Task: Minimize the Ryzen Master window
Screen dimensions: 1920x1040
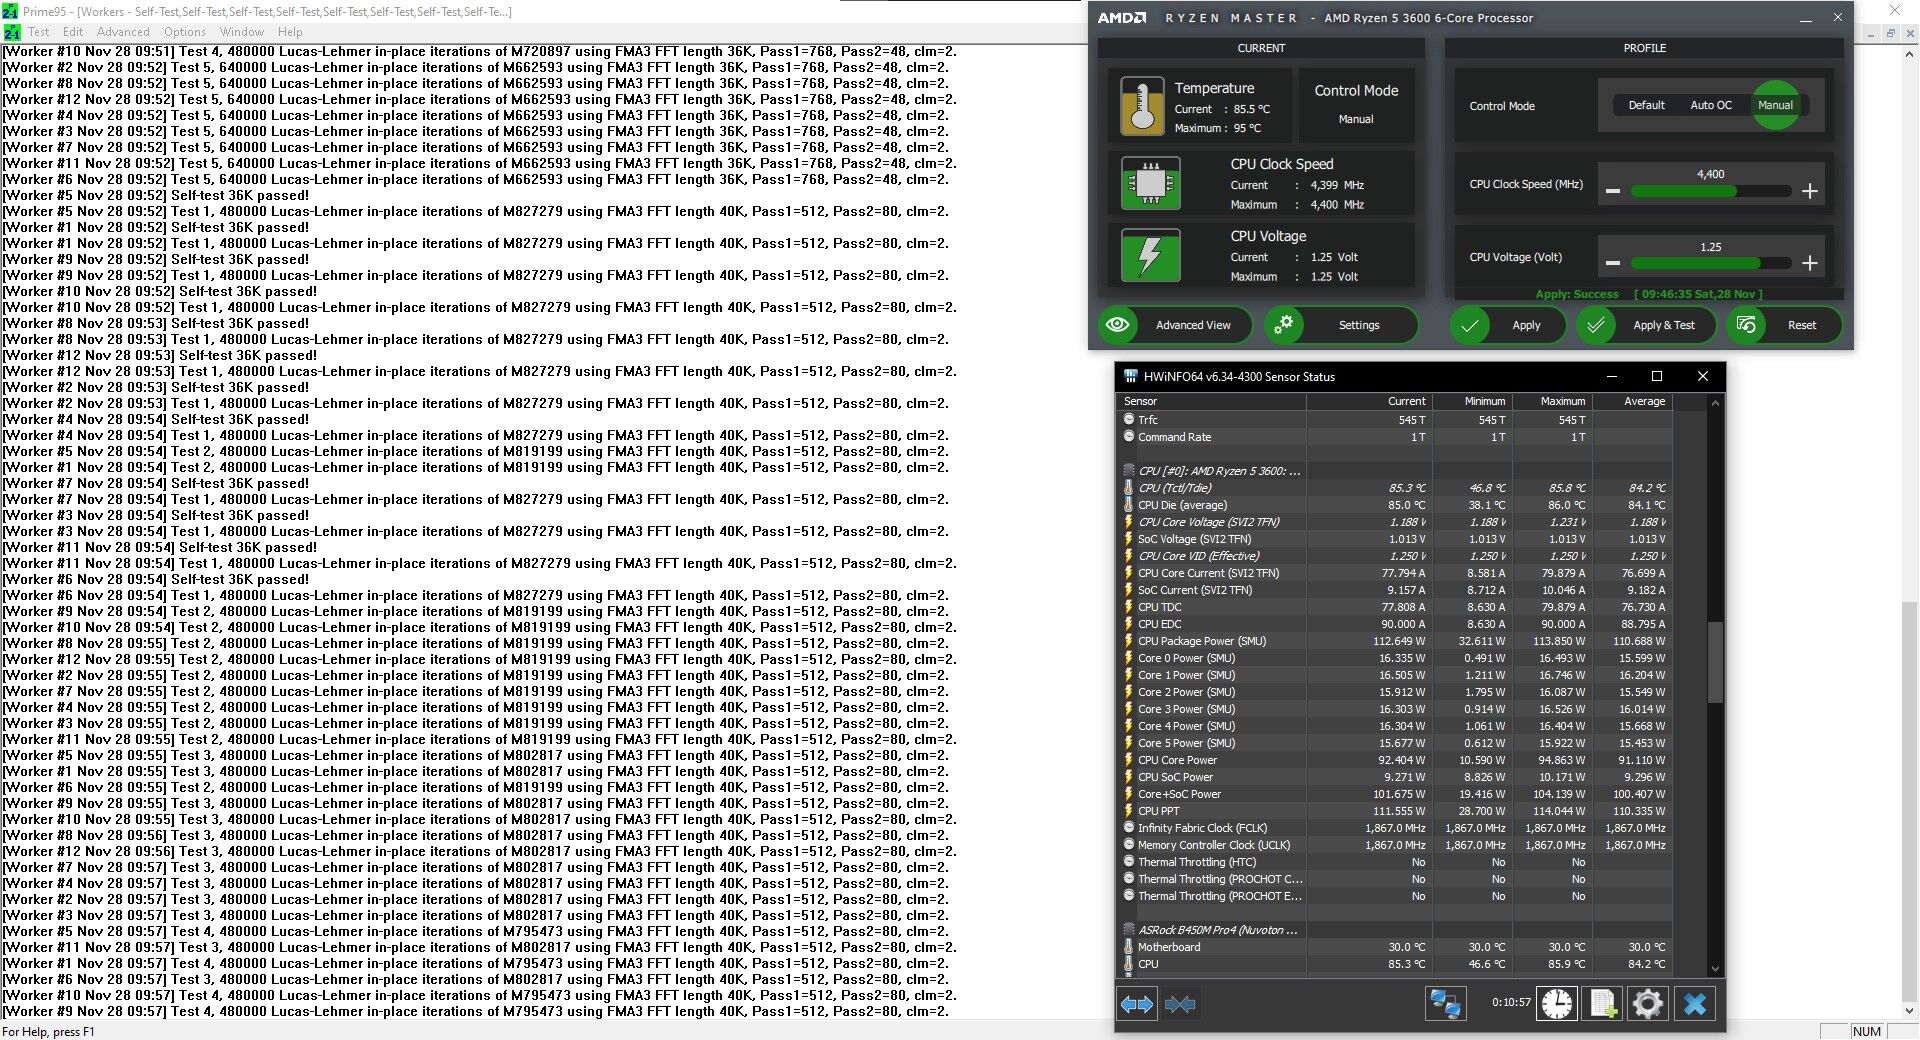Action: pos(1806,18)
